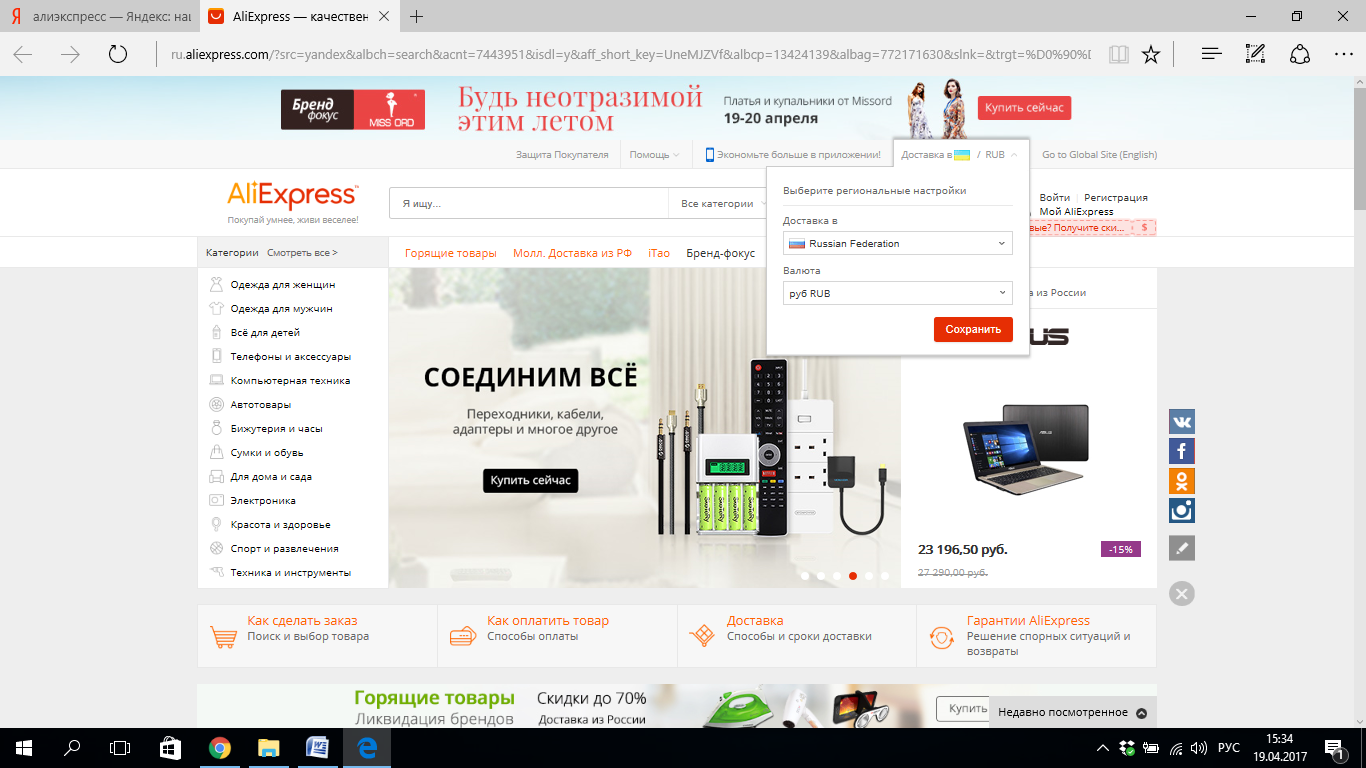1366x768 pixels.
Task: Open 'Как сделать заказ' help link
Action: coord(302,621)
